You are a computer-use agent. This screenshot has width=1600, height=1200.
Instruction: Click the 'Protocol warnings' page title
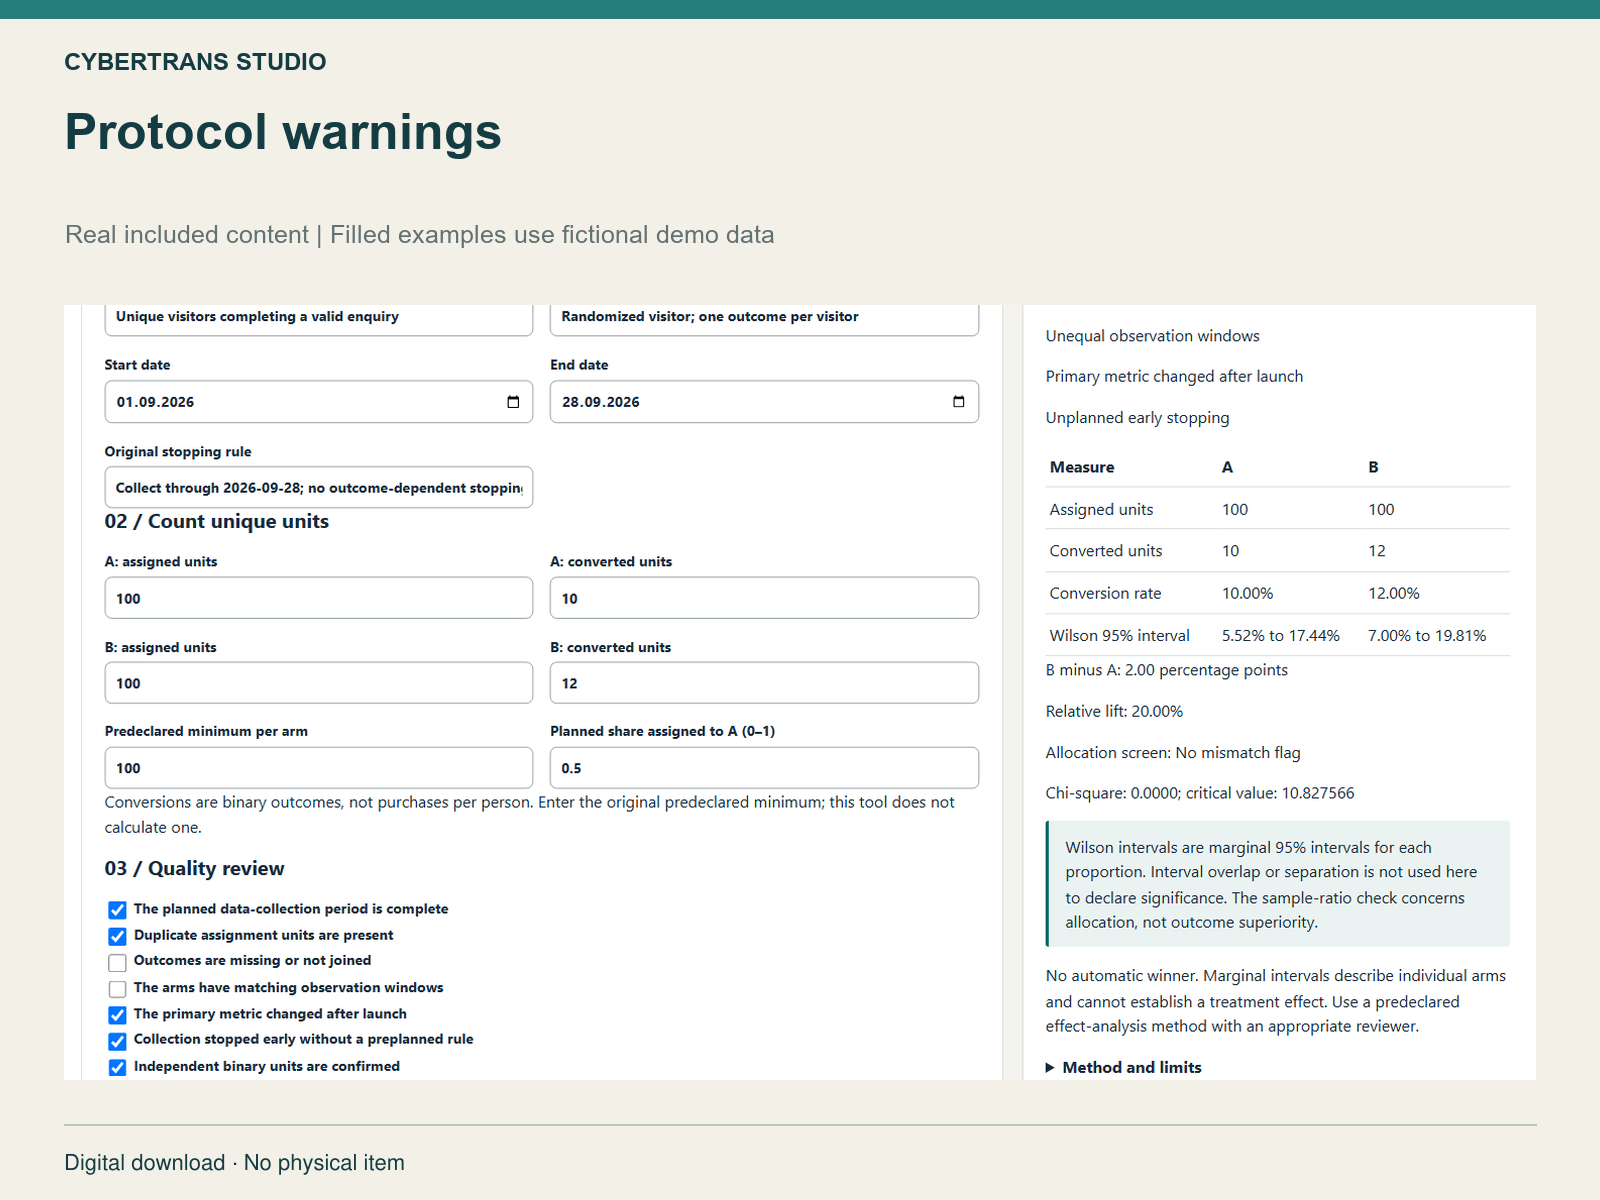(283, 132)
